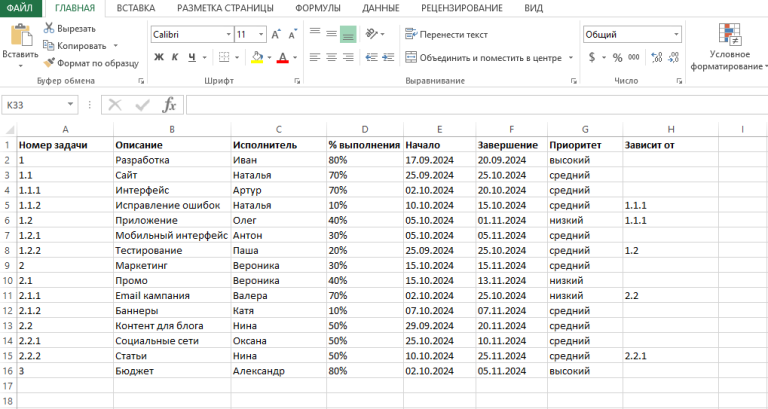Image resolution: width=768 pixels, height=409 pixels.
Task: Click Merge and Center (Объединить) button
Action: [483, 58]
